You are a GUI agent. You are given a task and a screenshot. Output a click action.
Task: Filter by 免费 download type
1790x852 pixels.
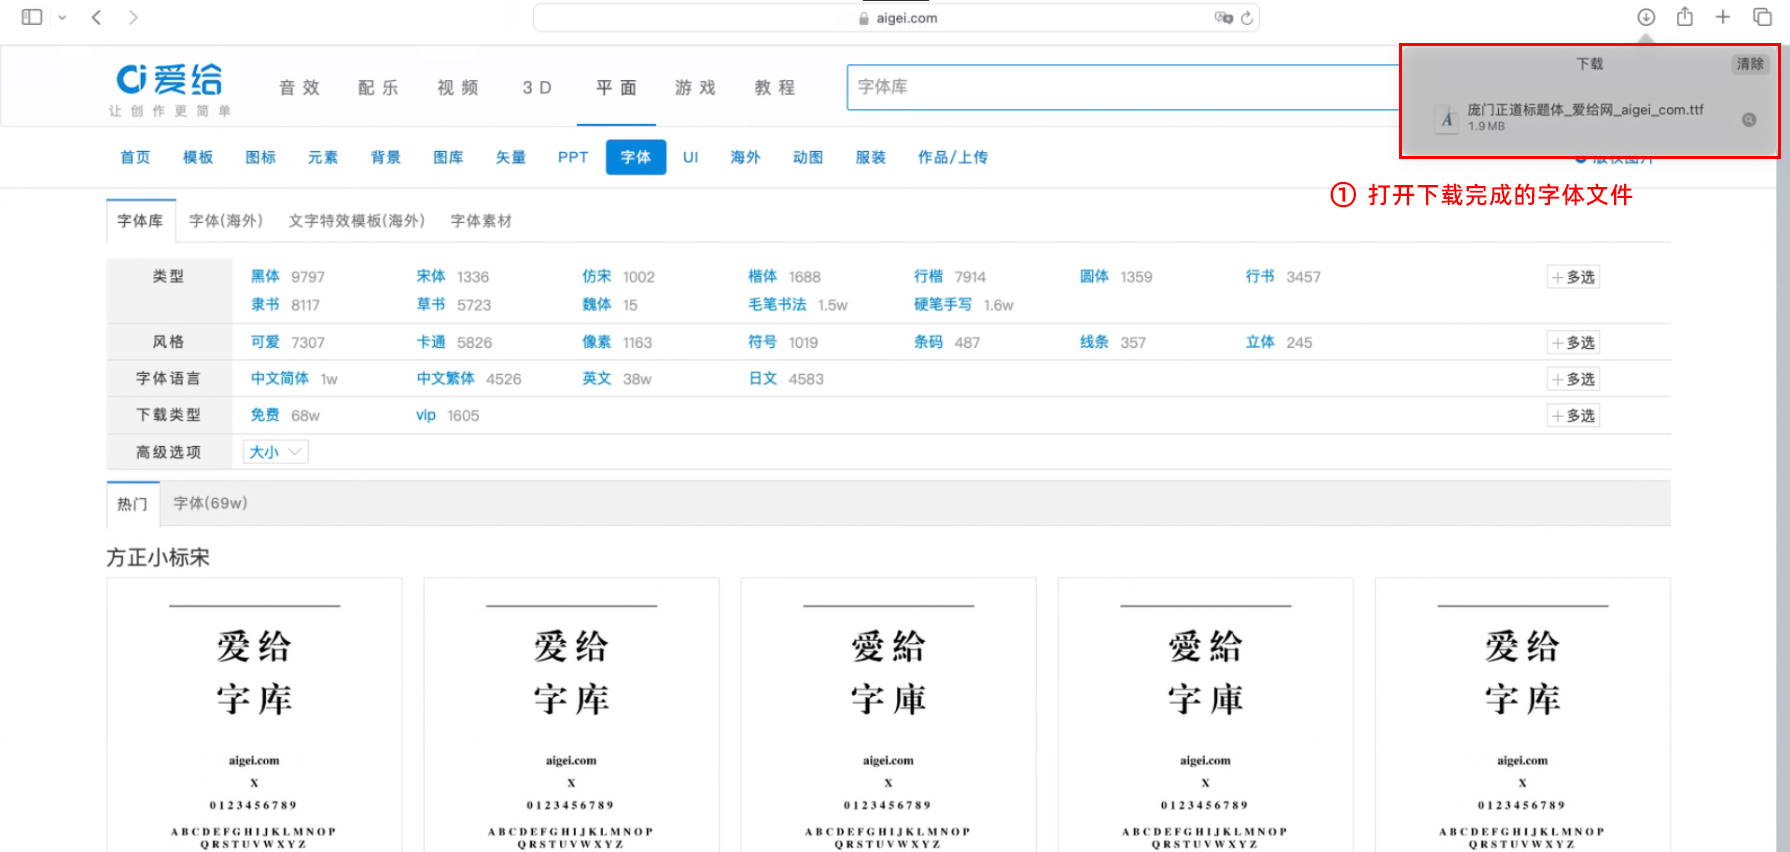(265, 415)
